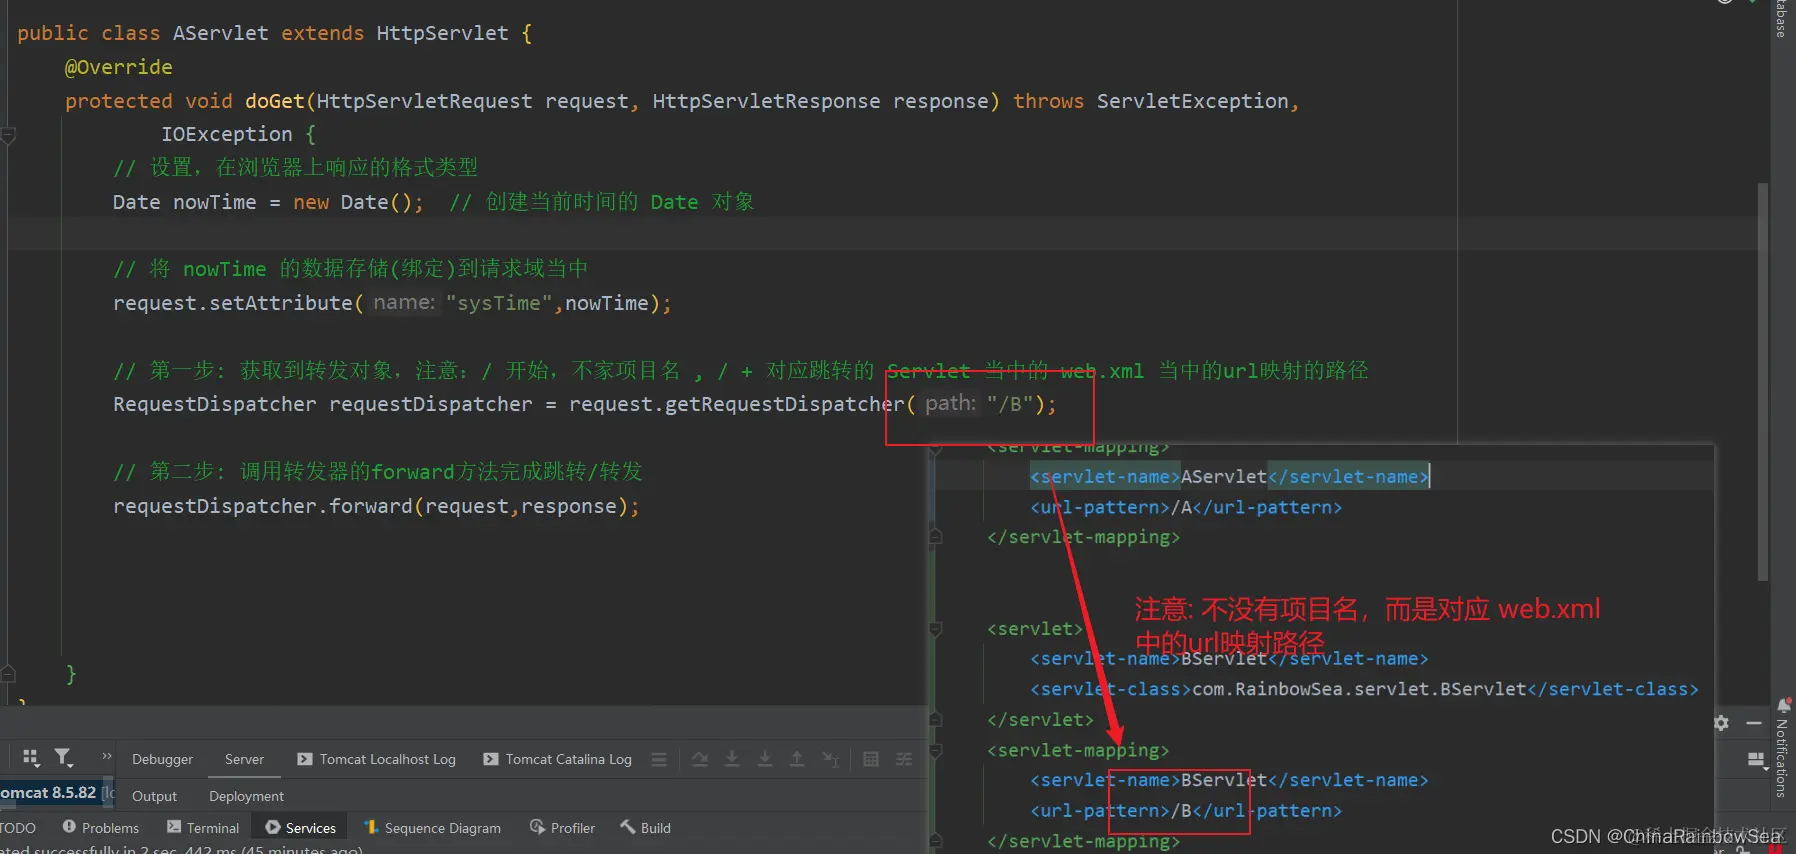Click the Tomcat Catalina Log tab icon

pyautogui.click(x=491, y=759)
